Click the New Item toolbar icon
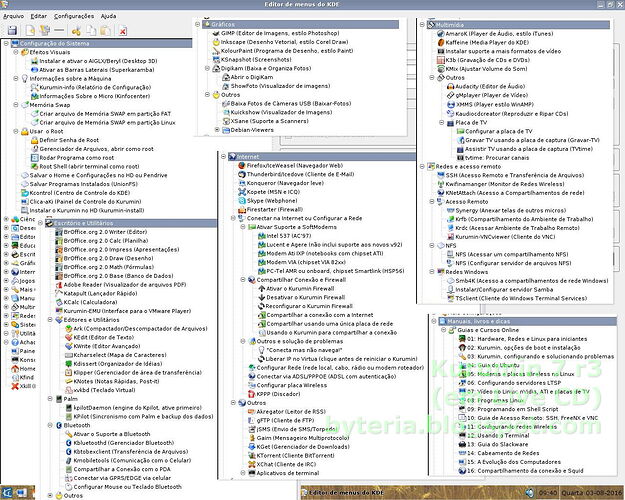This screenshot has height=500, width=625. [x=30, y=30]
